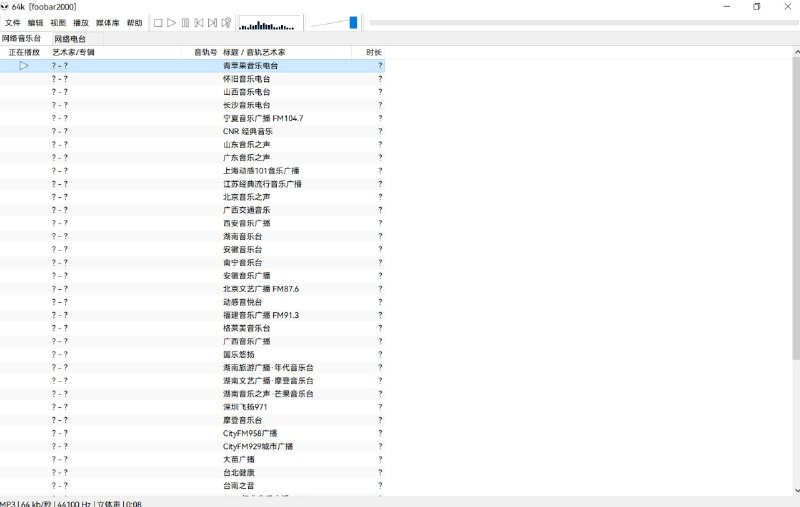The width and height of the screenshot is (800, 507).
Task: Select the 大苗广播 station
Action: click(192, 460)
